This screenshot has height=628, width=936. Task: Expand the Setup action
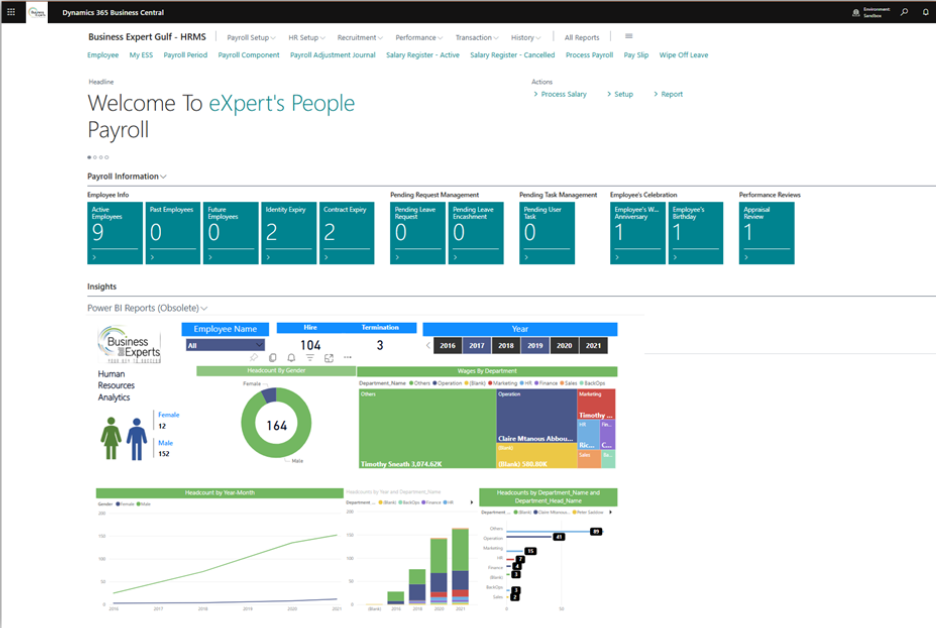tap(620, 94)
